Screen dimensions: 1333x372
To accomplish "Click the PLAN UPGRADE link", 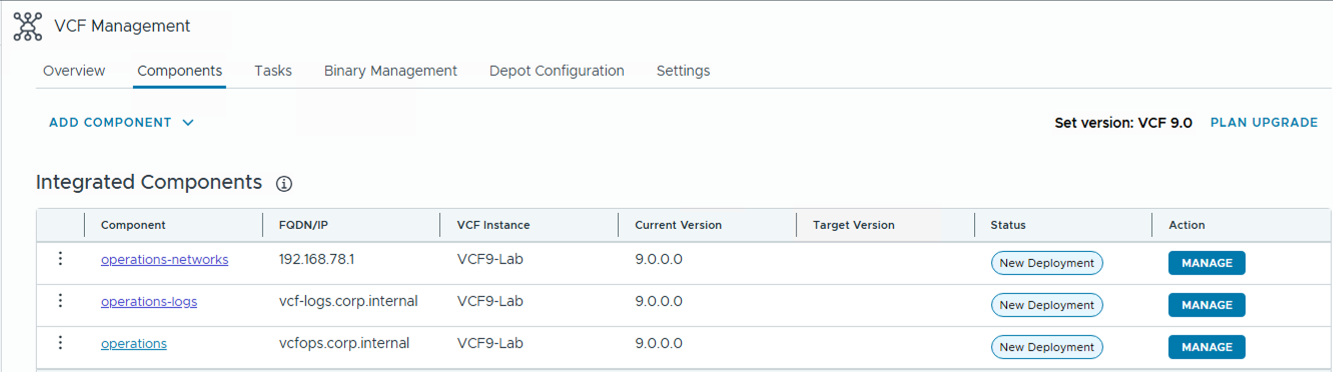I will [x=1264, y=122].
